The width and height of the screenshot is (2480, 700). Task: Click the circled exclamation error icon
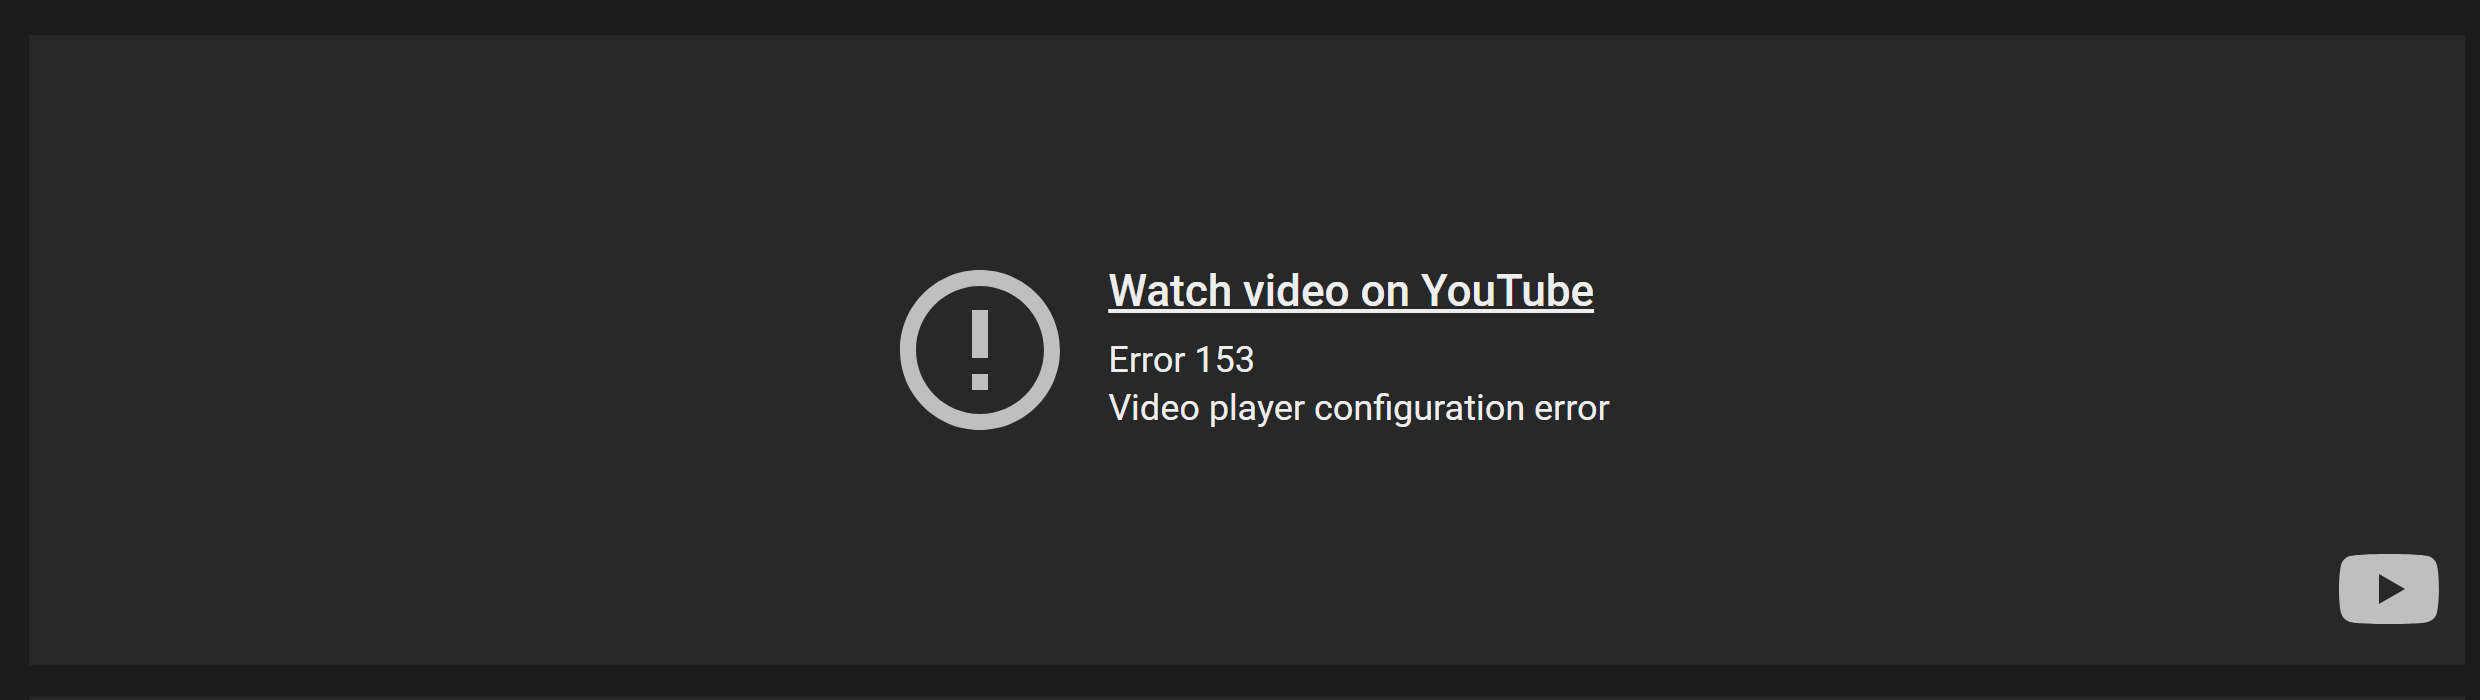pyautogui.click(x=979, y=350)
